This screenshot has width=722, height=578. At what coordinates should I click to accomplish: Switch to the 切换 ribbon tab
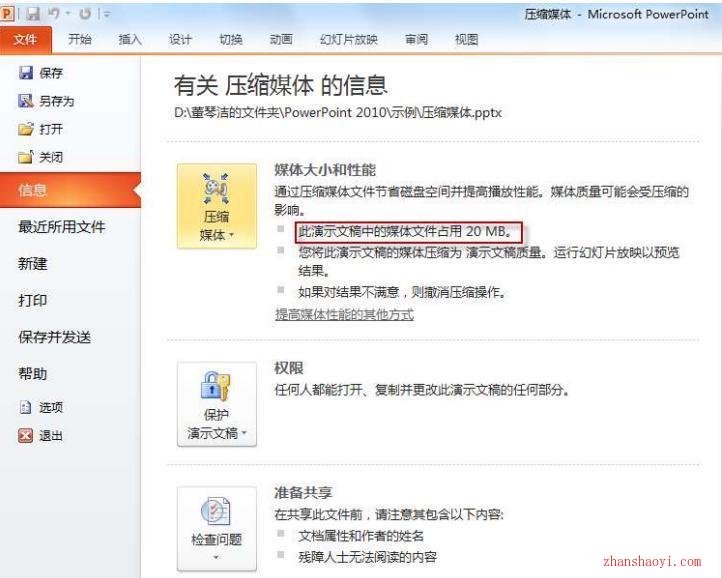(x=231, y=40)
